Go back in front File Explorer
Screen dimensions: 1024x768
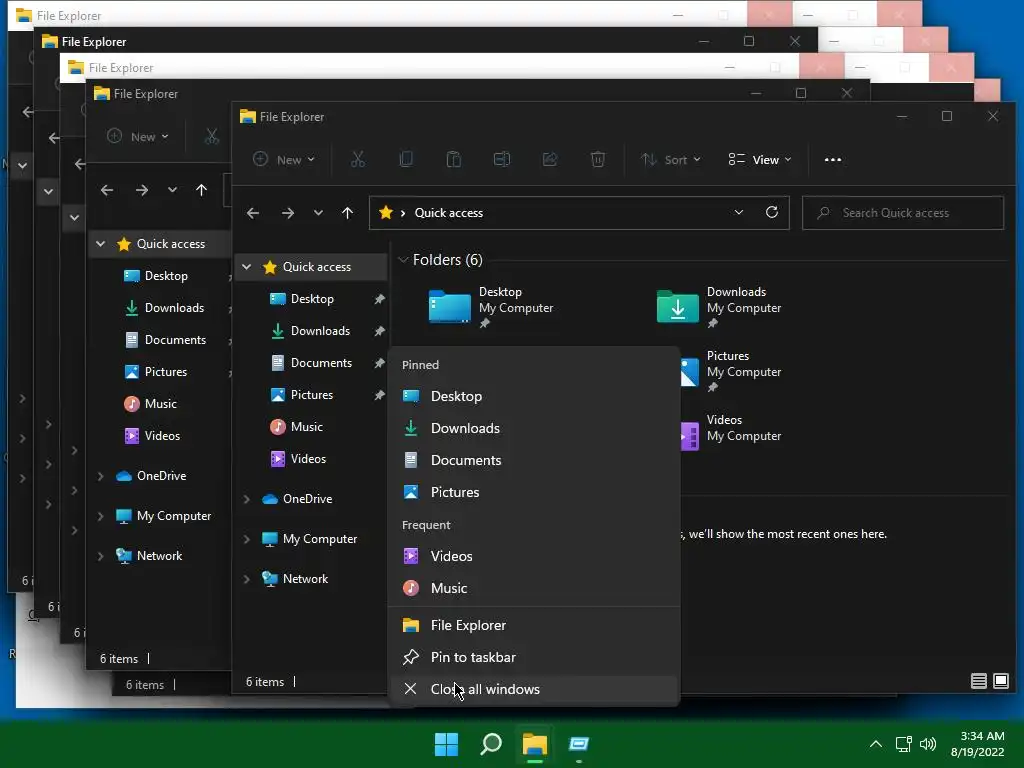(x=253, y=213)
